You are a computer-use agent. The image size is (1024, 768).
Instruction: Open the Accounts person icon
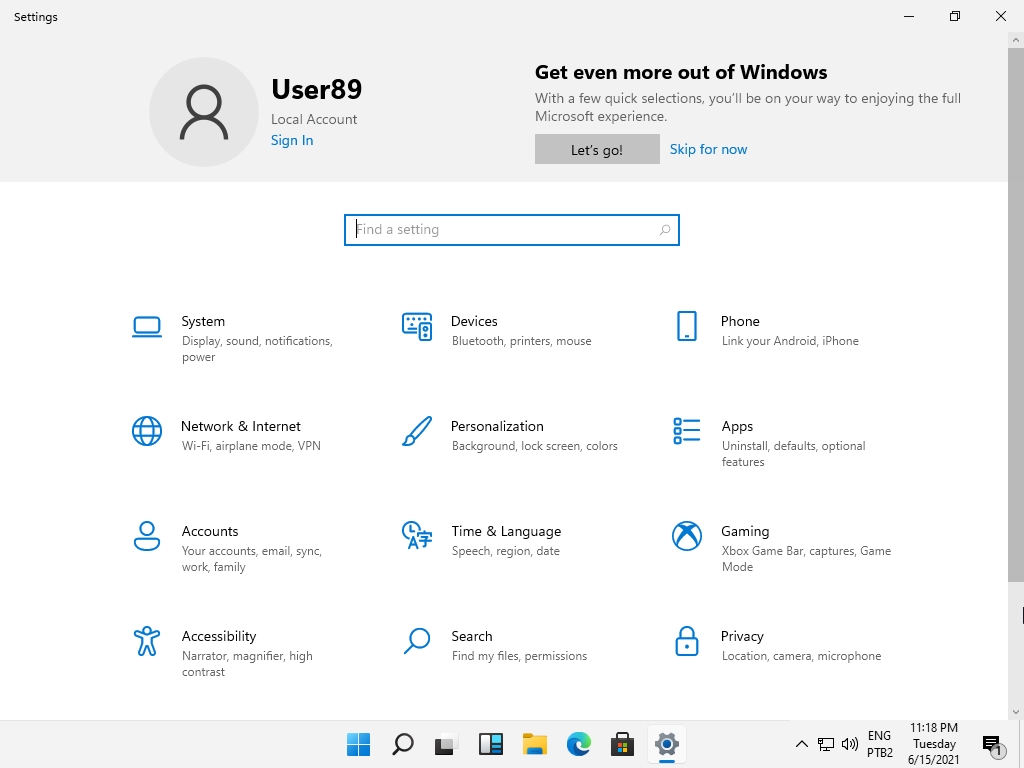click(x=147, y=536)
